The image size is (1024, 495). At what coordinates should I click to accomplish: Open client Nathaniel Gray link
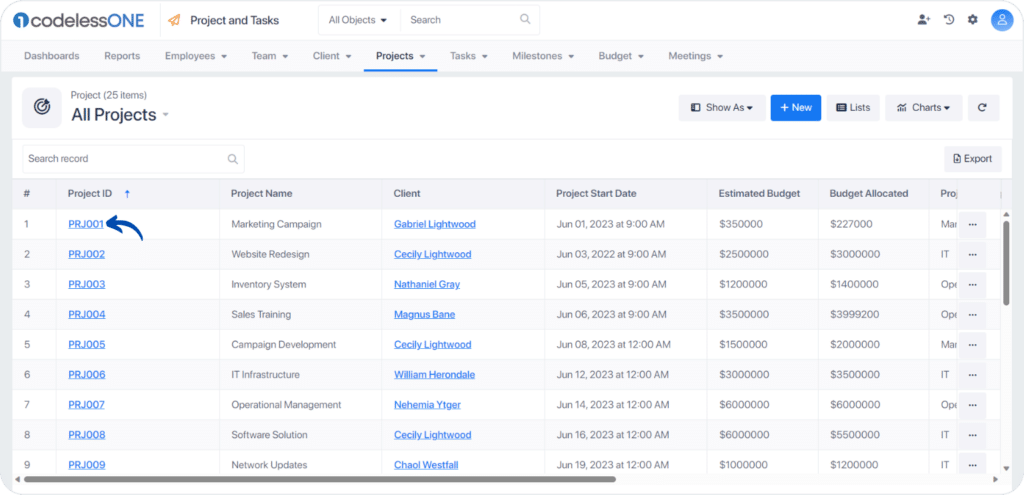(x=427, y=284)
